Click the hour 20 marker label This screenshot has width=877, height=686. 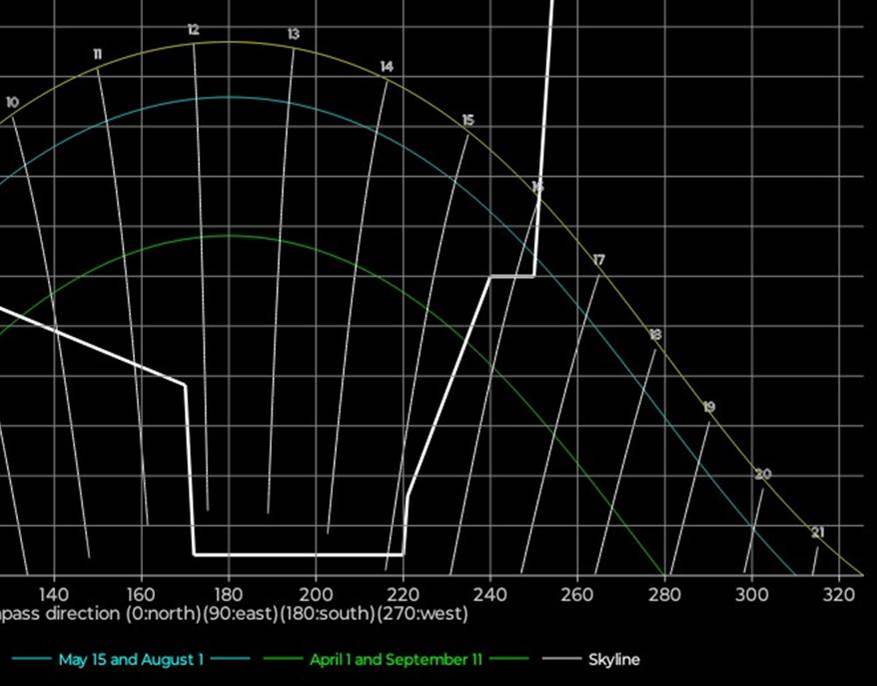click(x=763, y=474)
